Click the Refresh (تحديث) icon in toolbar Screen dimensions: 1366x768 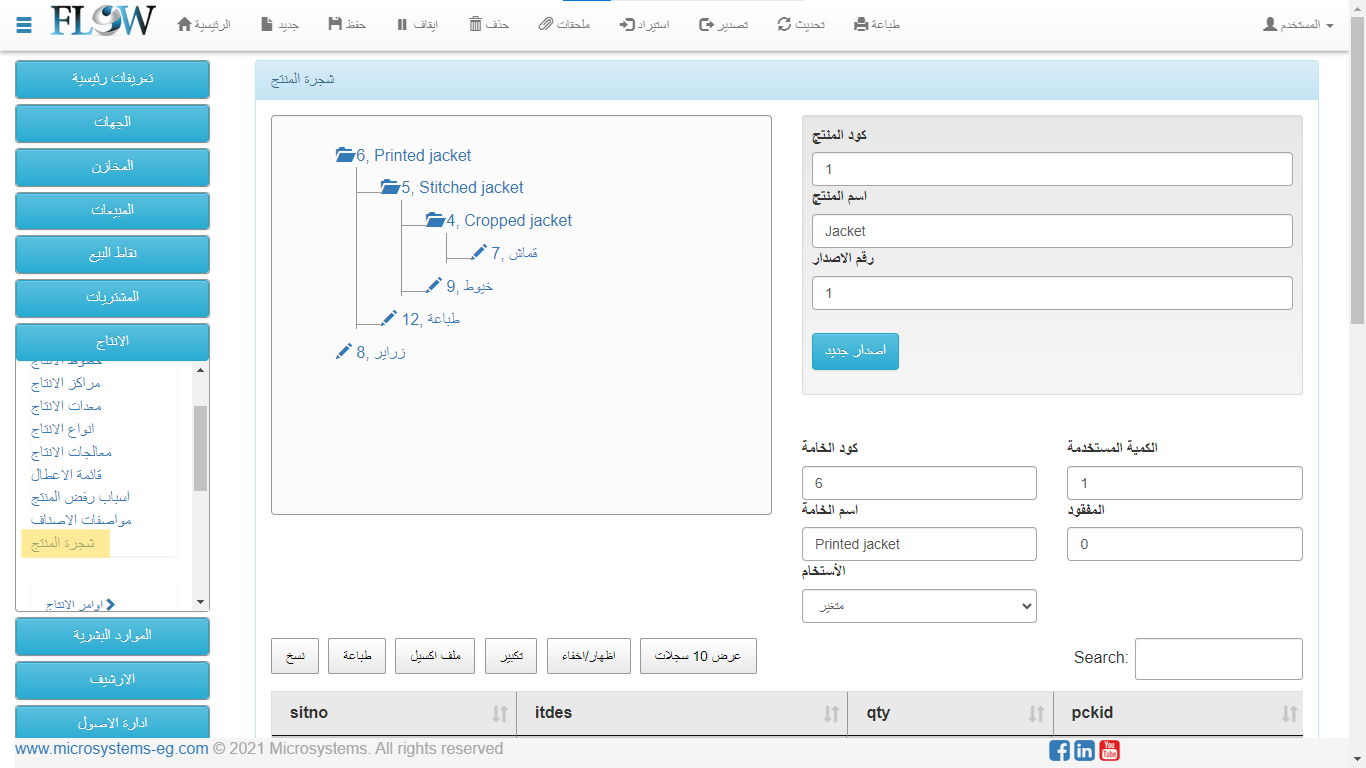(784, 24)
